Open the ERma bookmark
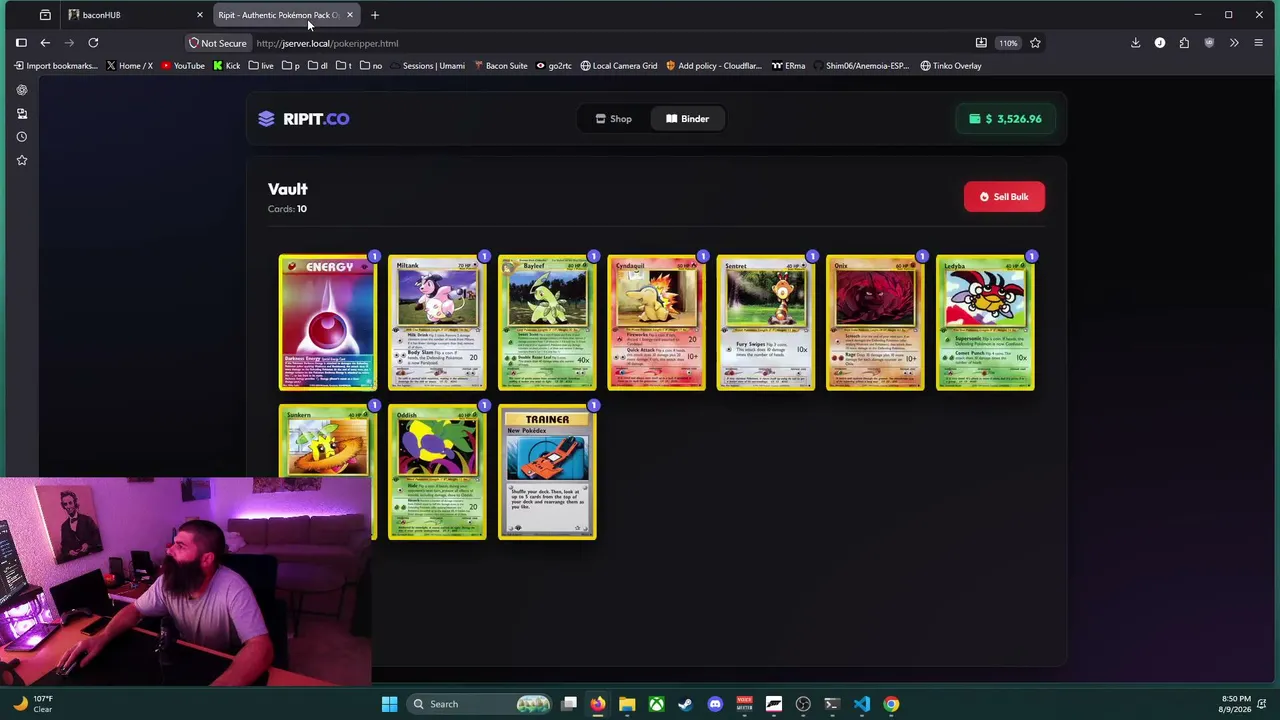The image size is (1280, 720). click(788, 66)
